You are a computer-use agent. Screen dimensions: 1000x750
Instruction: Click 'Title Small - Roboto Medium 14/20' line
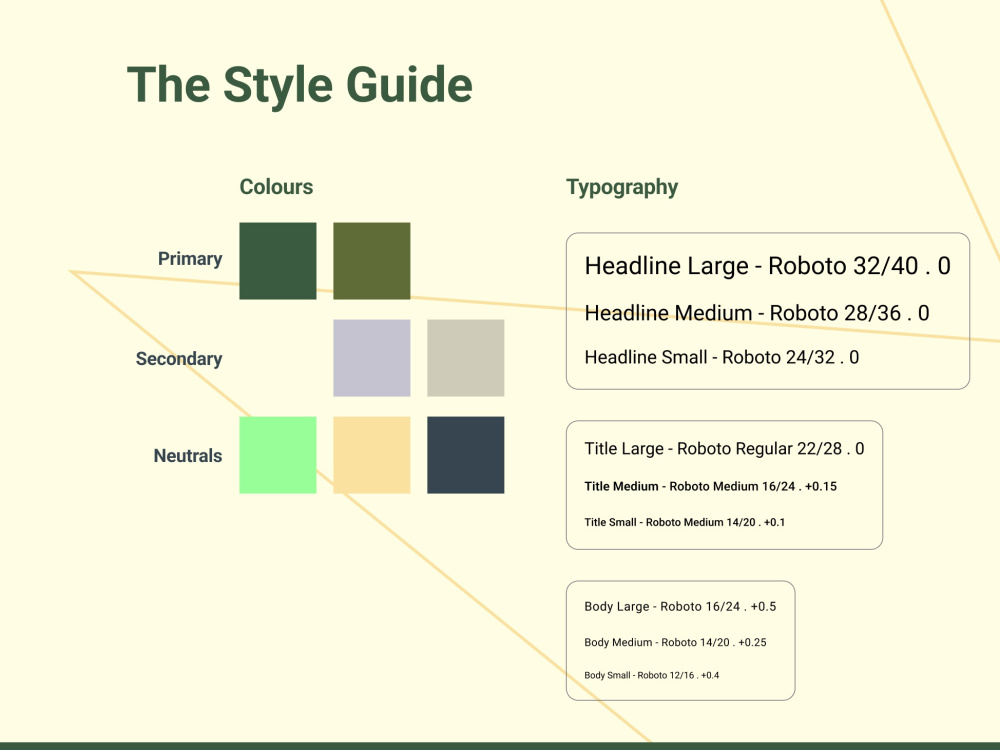685,522
